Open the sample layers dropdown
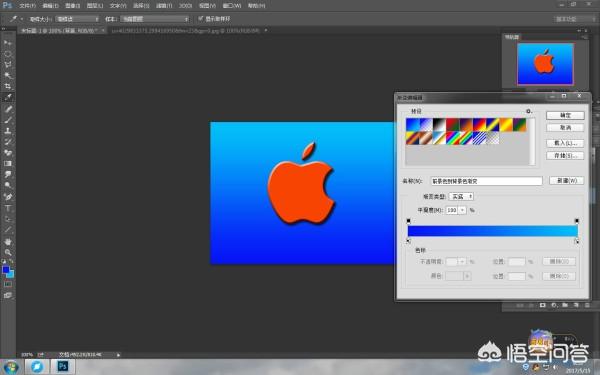 [x=155, y=19]
